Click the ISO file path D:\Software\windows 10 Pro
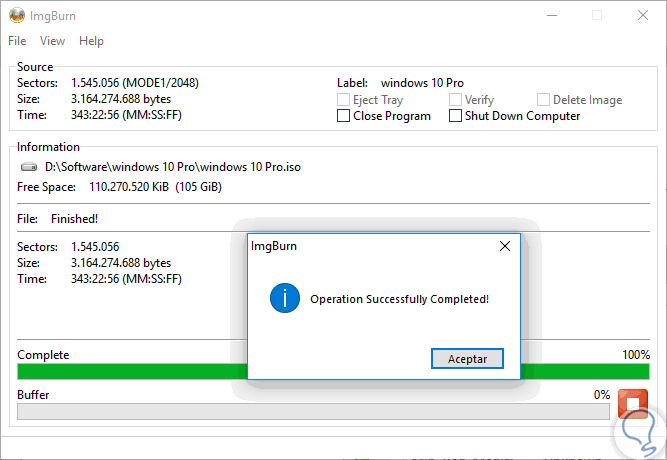This screenshot has width=667, height=460. pyautogui.click(x=173, y=167)
